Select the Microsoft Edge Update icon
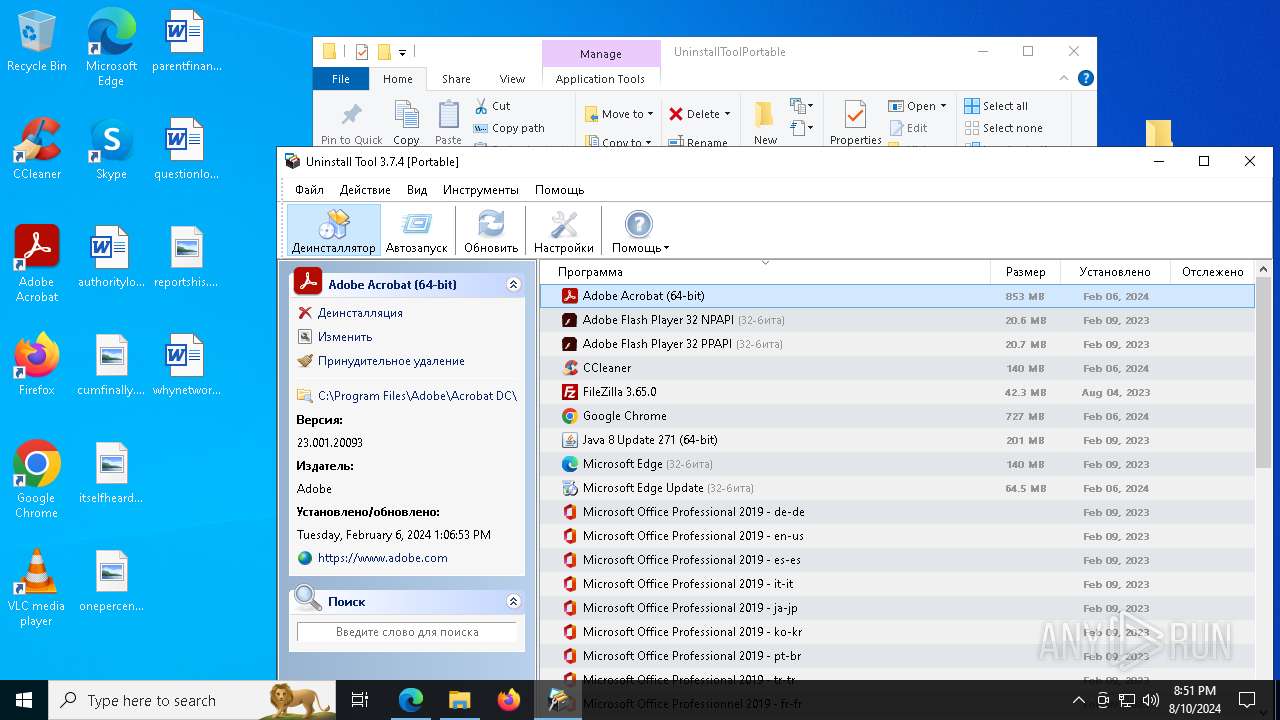Screen dimensions: 1280x720 pyautogui.click(x=570, y=488)
